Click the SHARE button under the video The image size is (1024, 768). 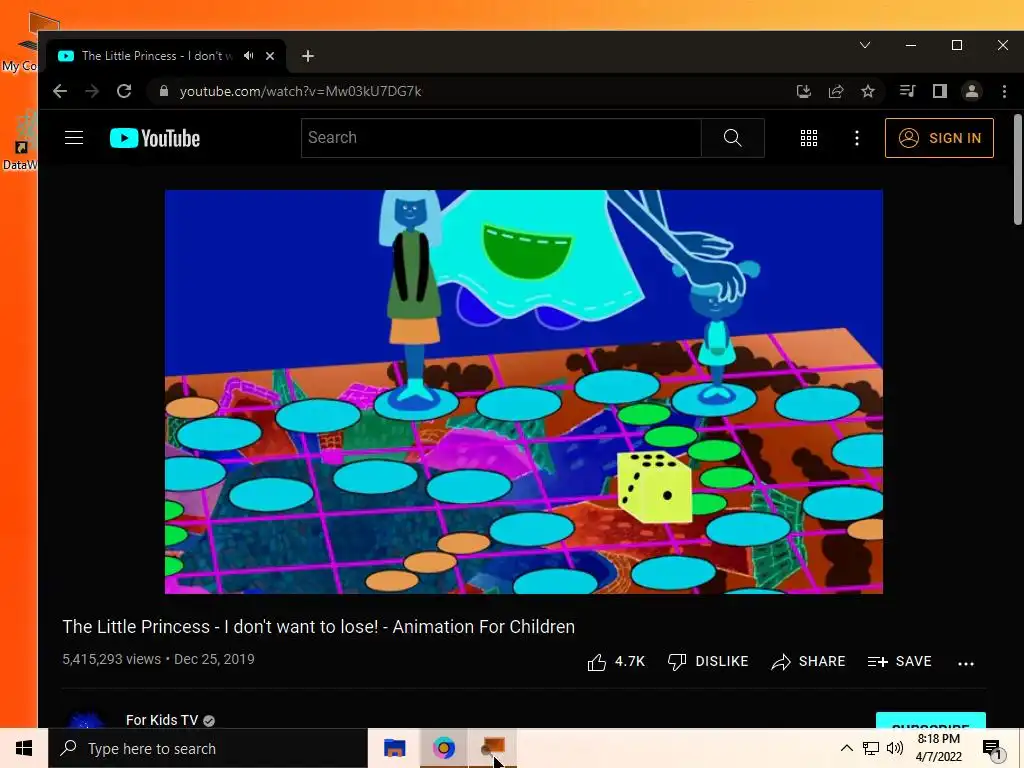click(808, 662)
